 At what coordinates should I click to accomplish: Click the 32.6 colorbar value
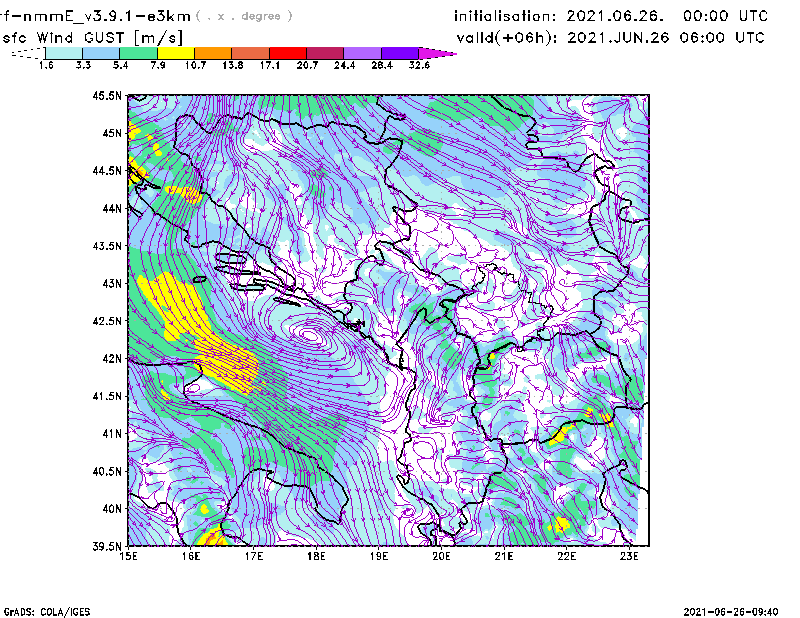[419, 65]
